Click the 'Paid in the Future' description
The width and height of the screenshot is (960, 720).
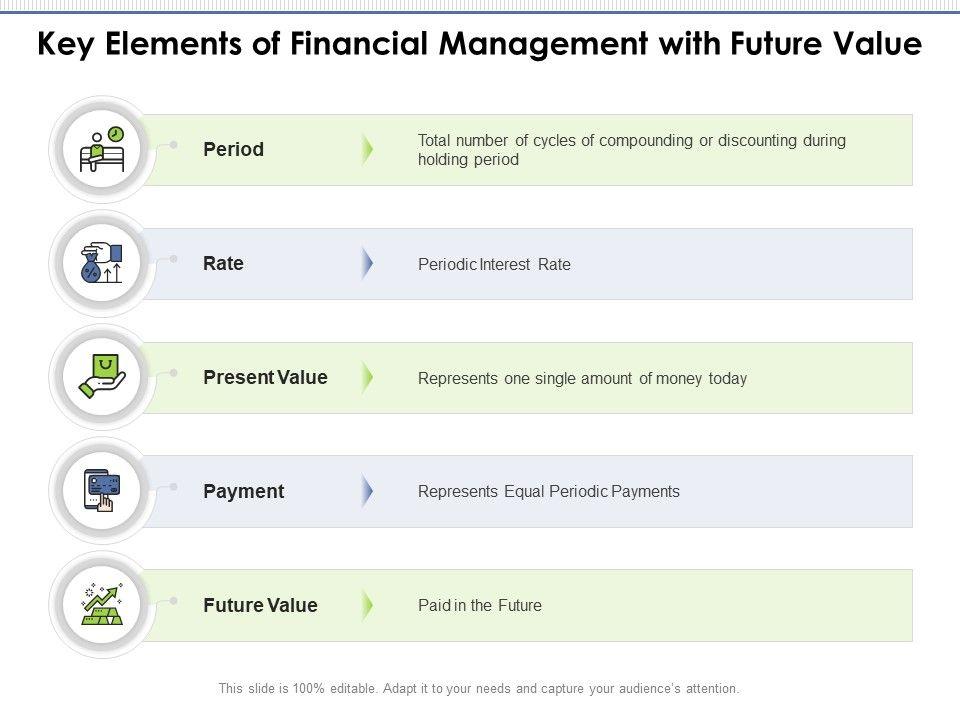pos(480,606)
